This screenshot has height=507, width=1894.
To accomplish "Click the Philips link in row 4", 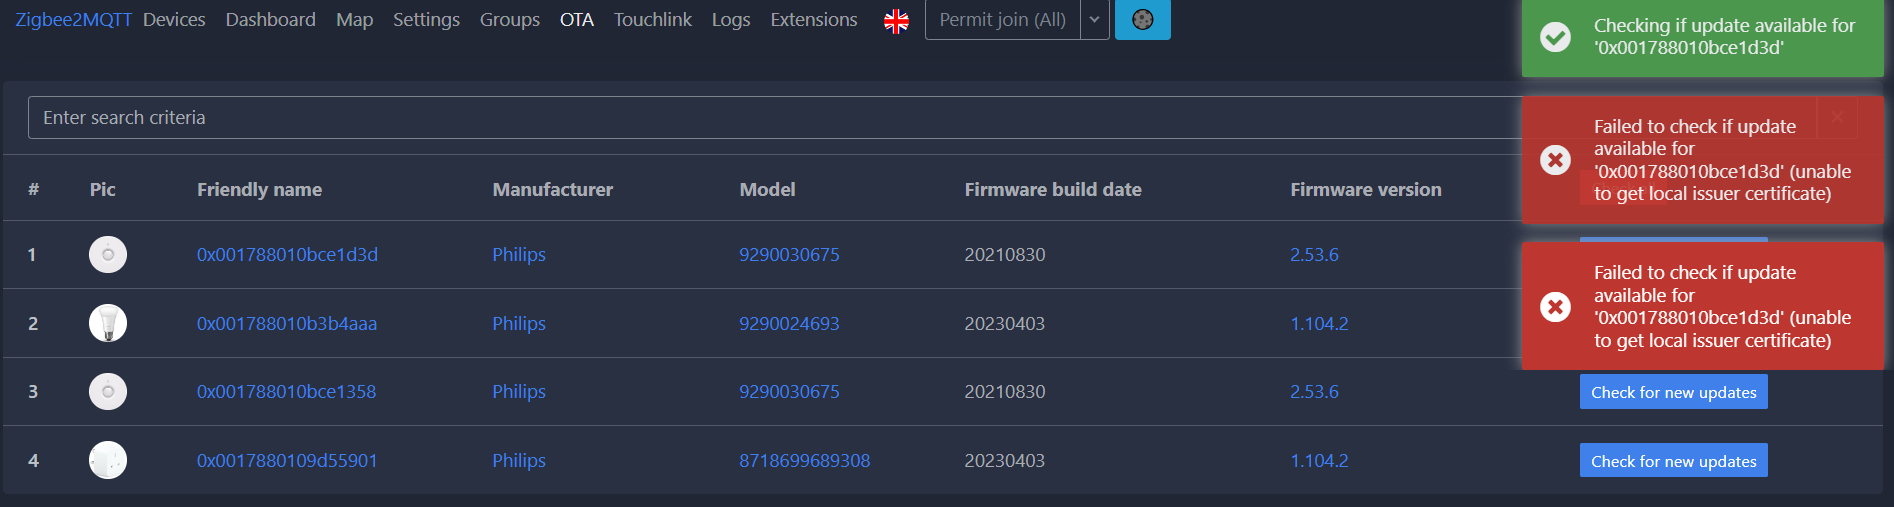I will (x=519, y=460).
